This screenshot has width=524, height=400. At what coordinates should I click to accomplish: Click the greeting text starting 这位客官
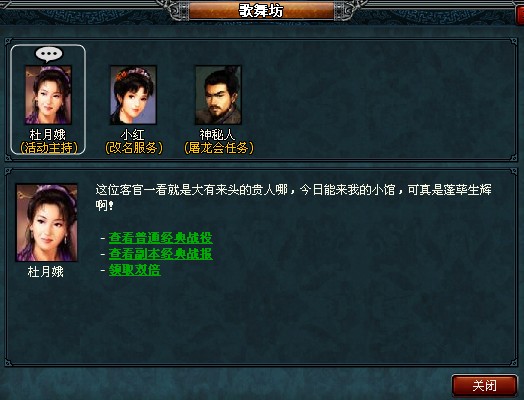pyautogui.click(x=293, y=197)
